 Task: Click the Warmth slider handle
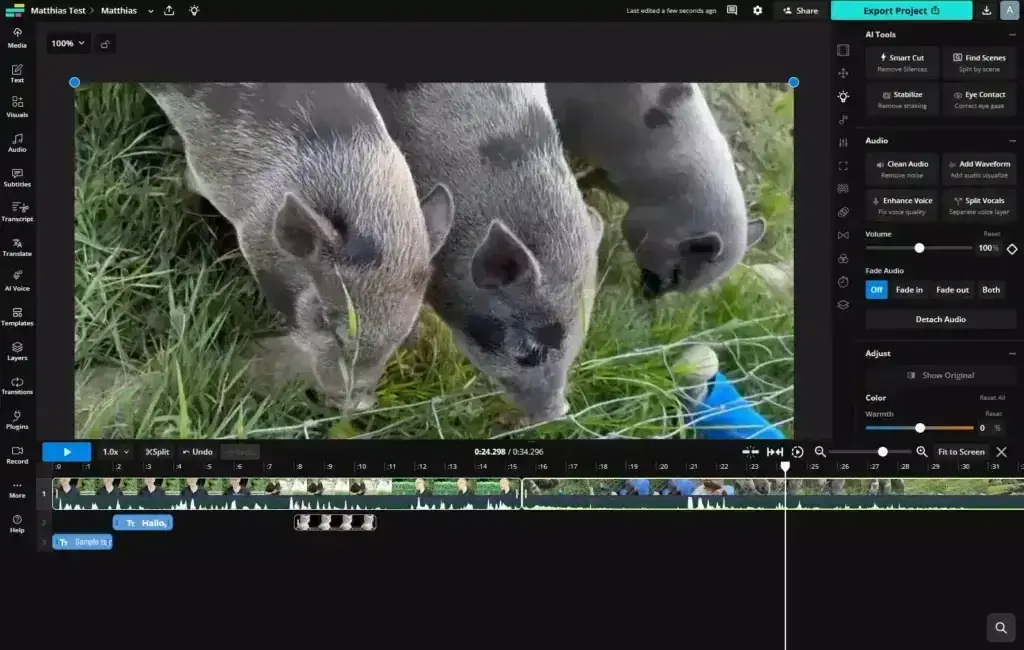tap(920, 428)
